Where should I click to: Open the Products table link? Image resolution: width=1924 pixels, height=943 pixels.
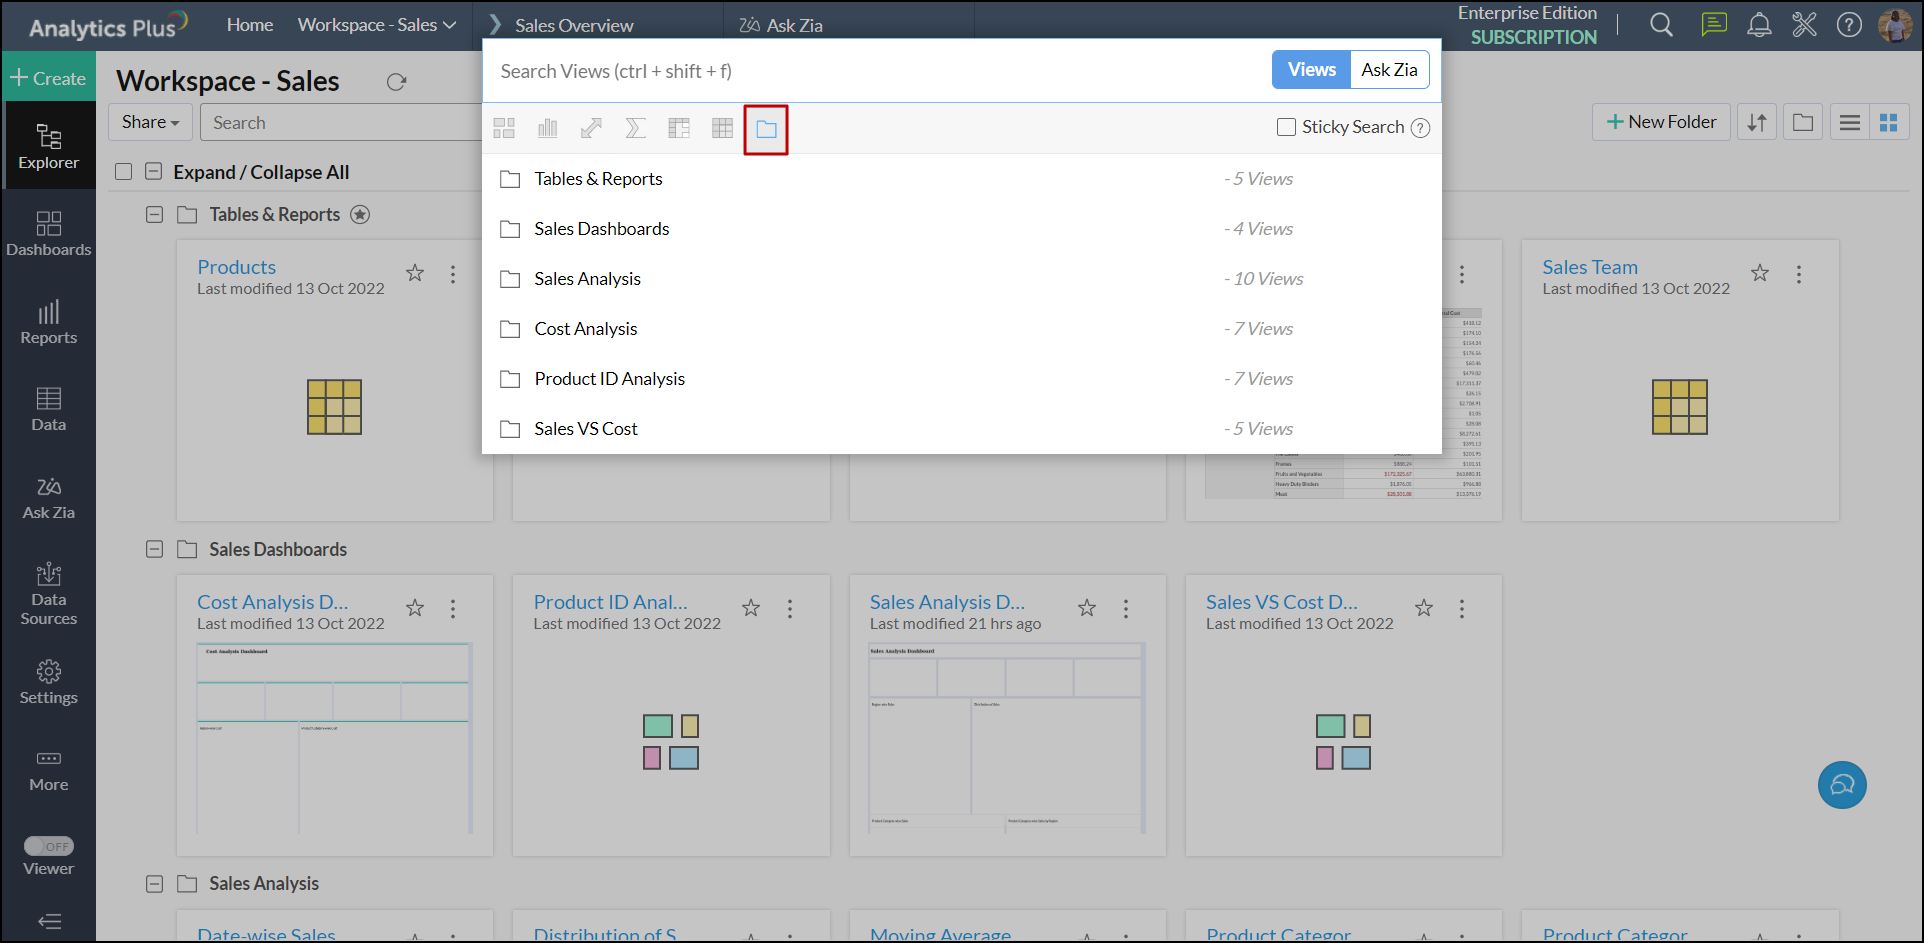[236, 267]
